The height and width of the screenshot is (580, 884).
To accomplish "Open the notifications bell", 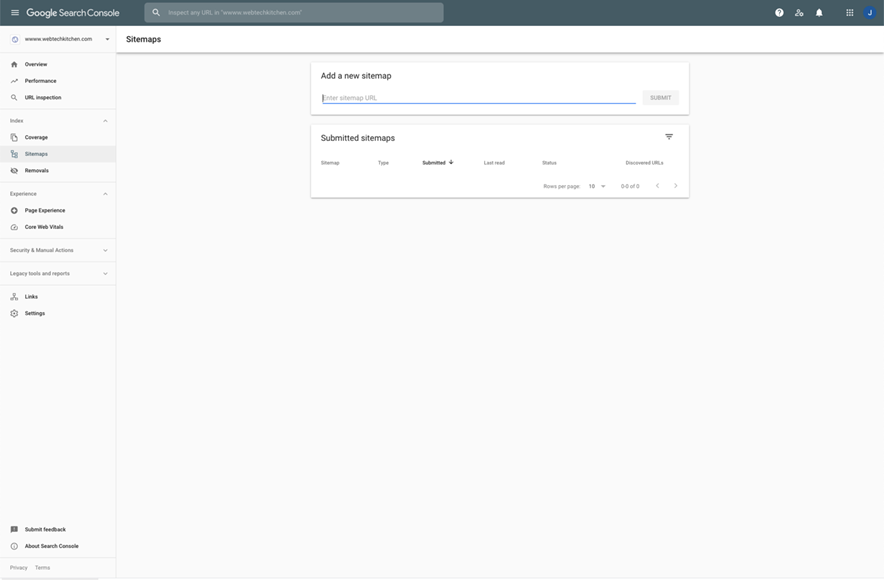I will tap(817, 10).
